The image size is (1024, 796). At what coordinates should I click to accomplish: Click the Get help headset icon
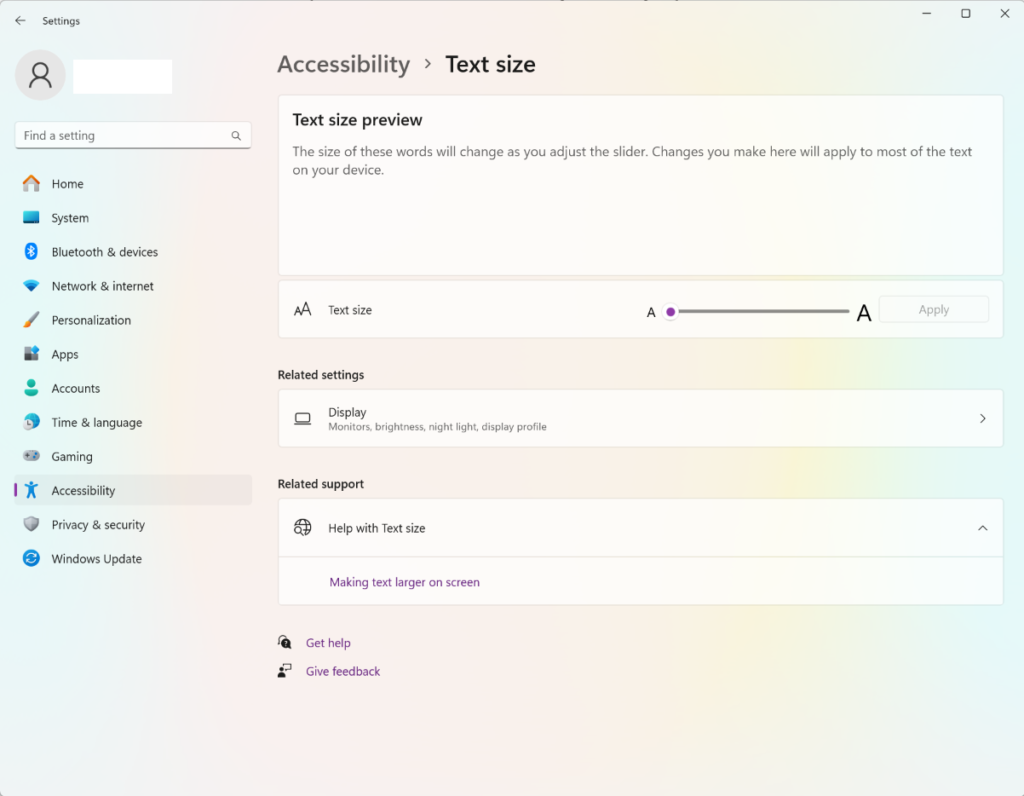285,643
